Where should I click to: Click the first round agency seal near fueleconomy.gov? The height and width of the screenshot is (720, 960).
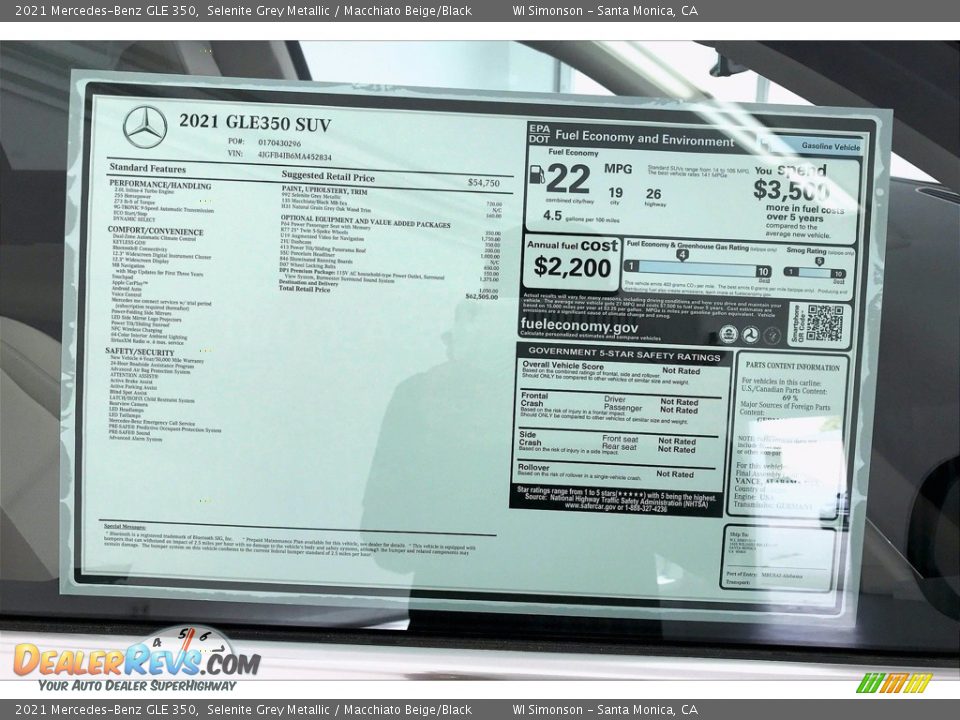[x=727, y=334]
